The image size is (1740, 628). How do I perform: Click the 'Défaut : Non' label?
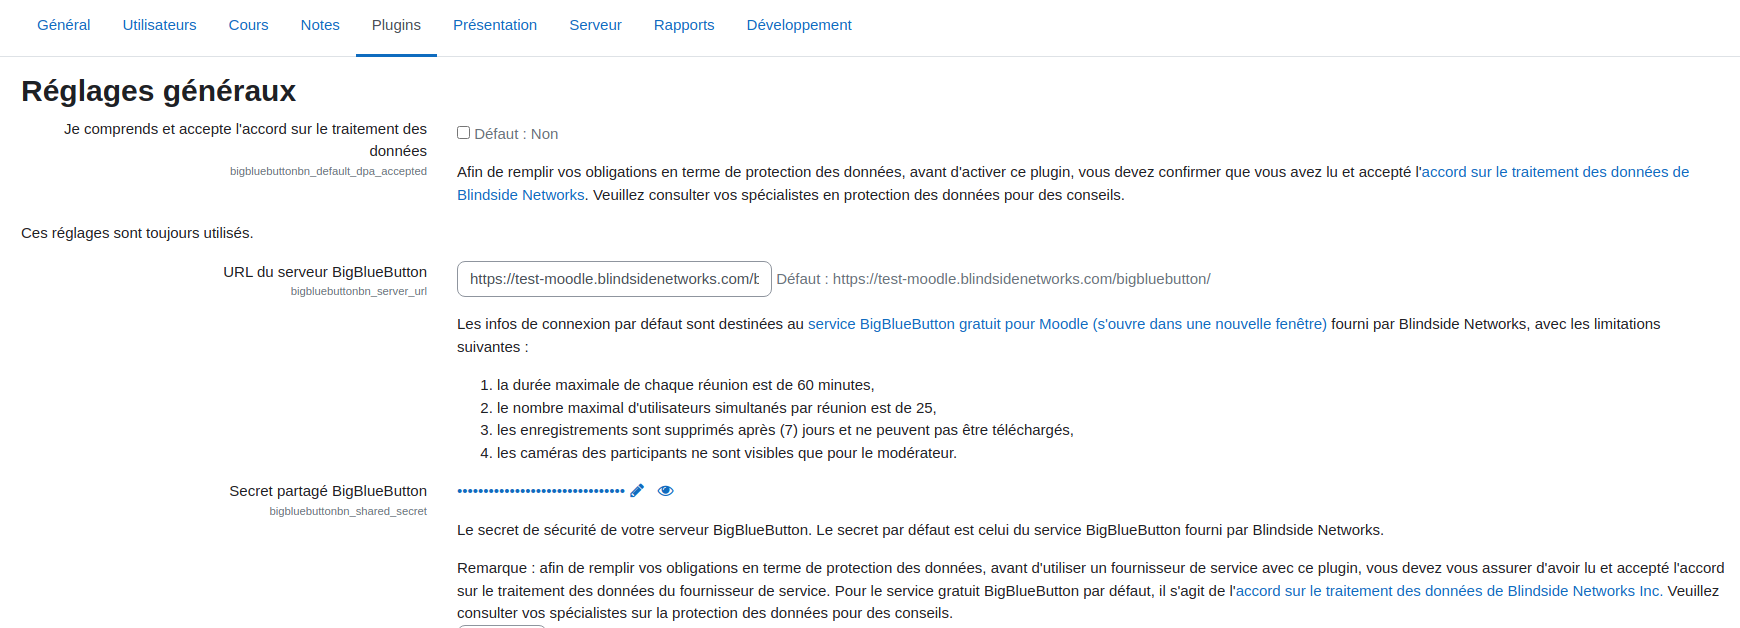point(516,134)
